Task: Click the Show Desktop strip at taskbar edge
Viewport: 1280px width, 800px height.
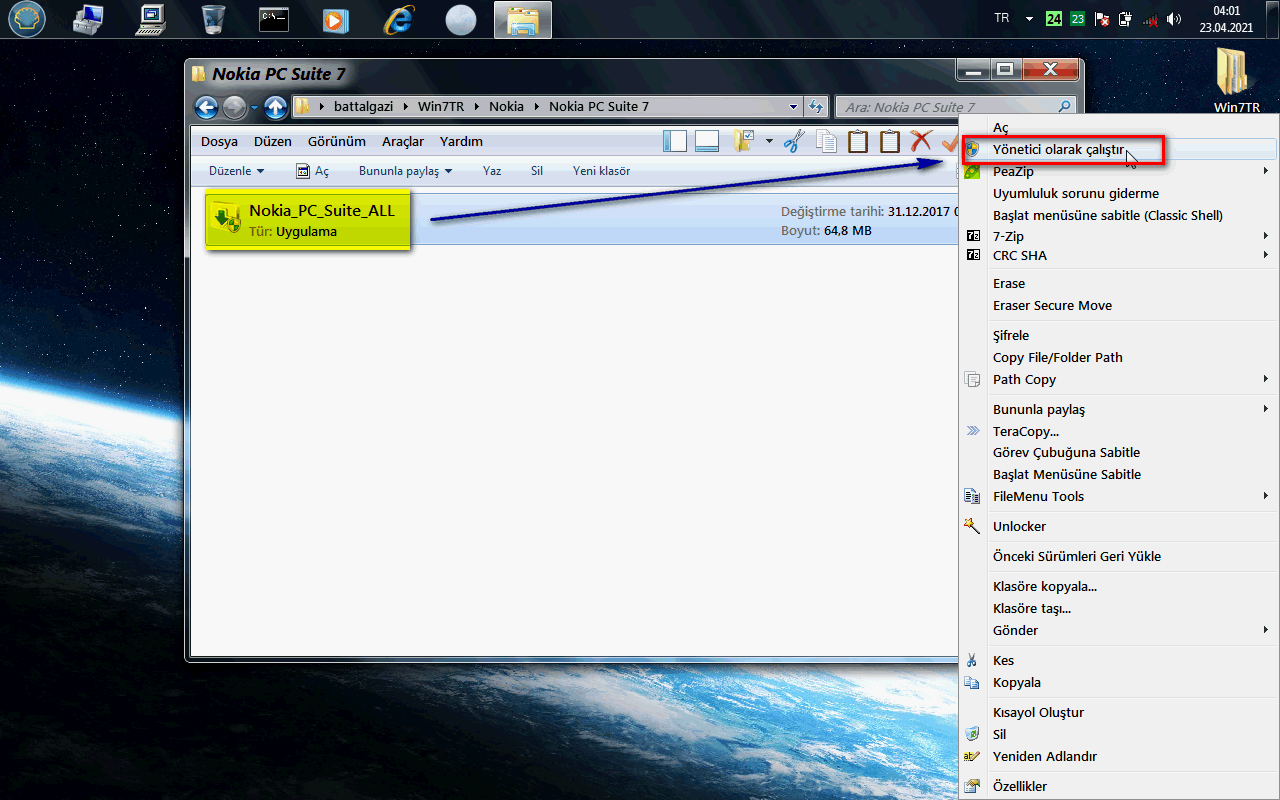Action: click(x=1273, y=19)
